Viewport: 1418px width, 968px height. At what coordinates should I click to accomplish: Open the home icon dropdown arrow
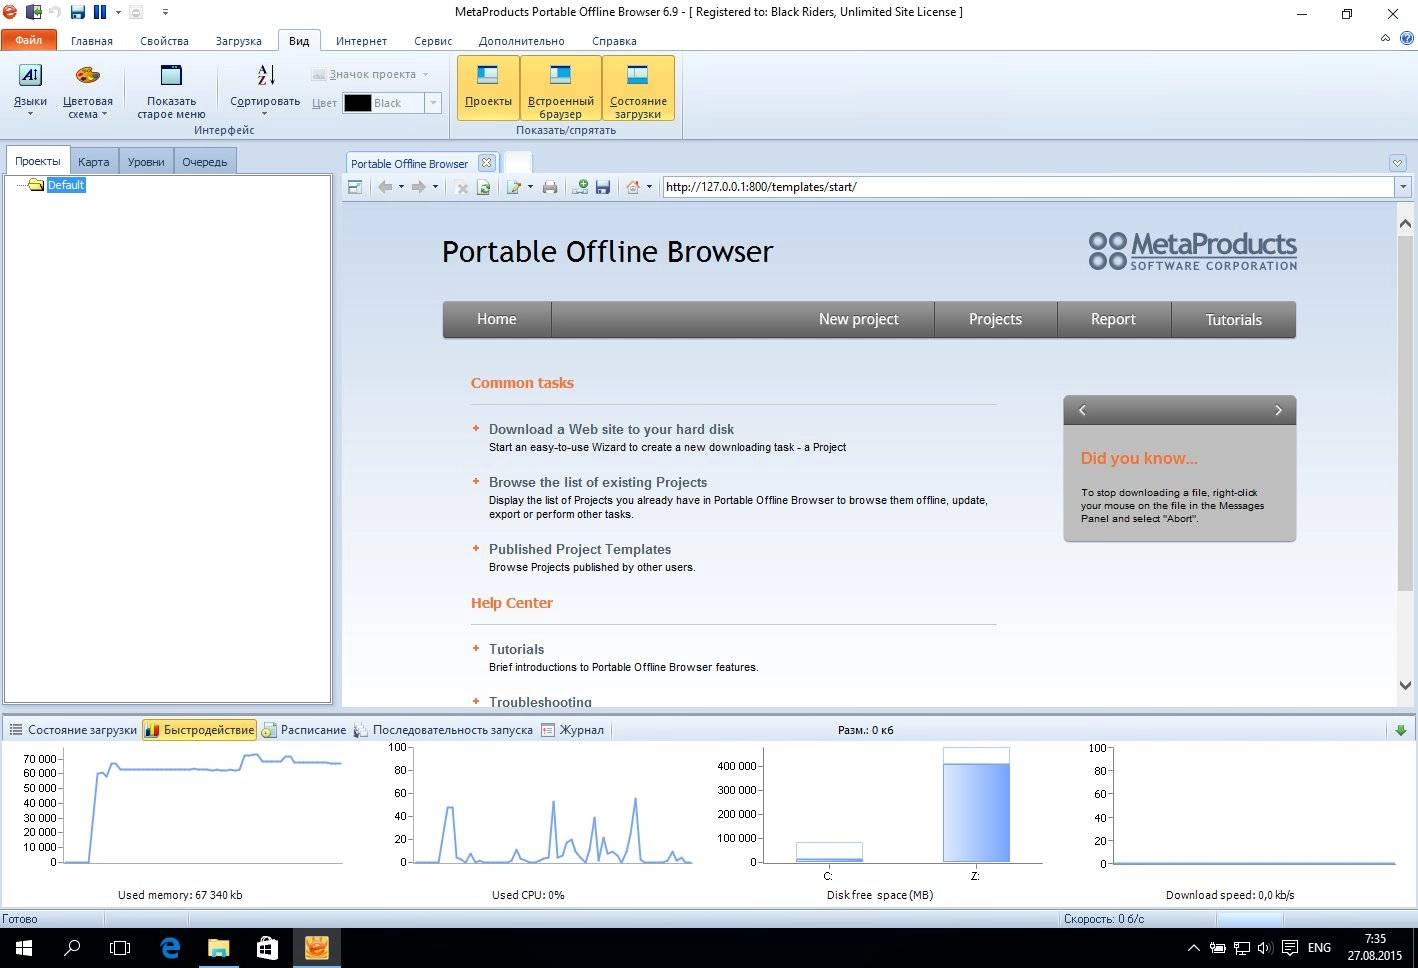coord(649,187)
